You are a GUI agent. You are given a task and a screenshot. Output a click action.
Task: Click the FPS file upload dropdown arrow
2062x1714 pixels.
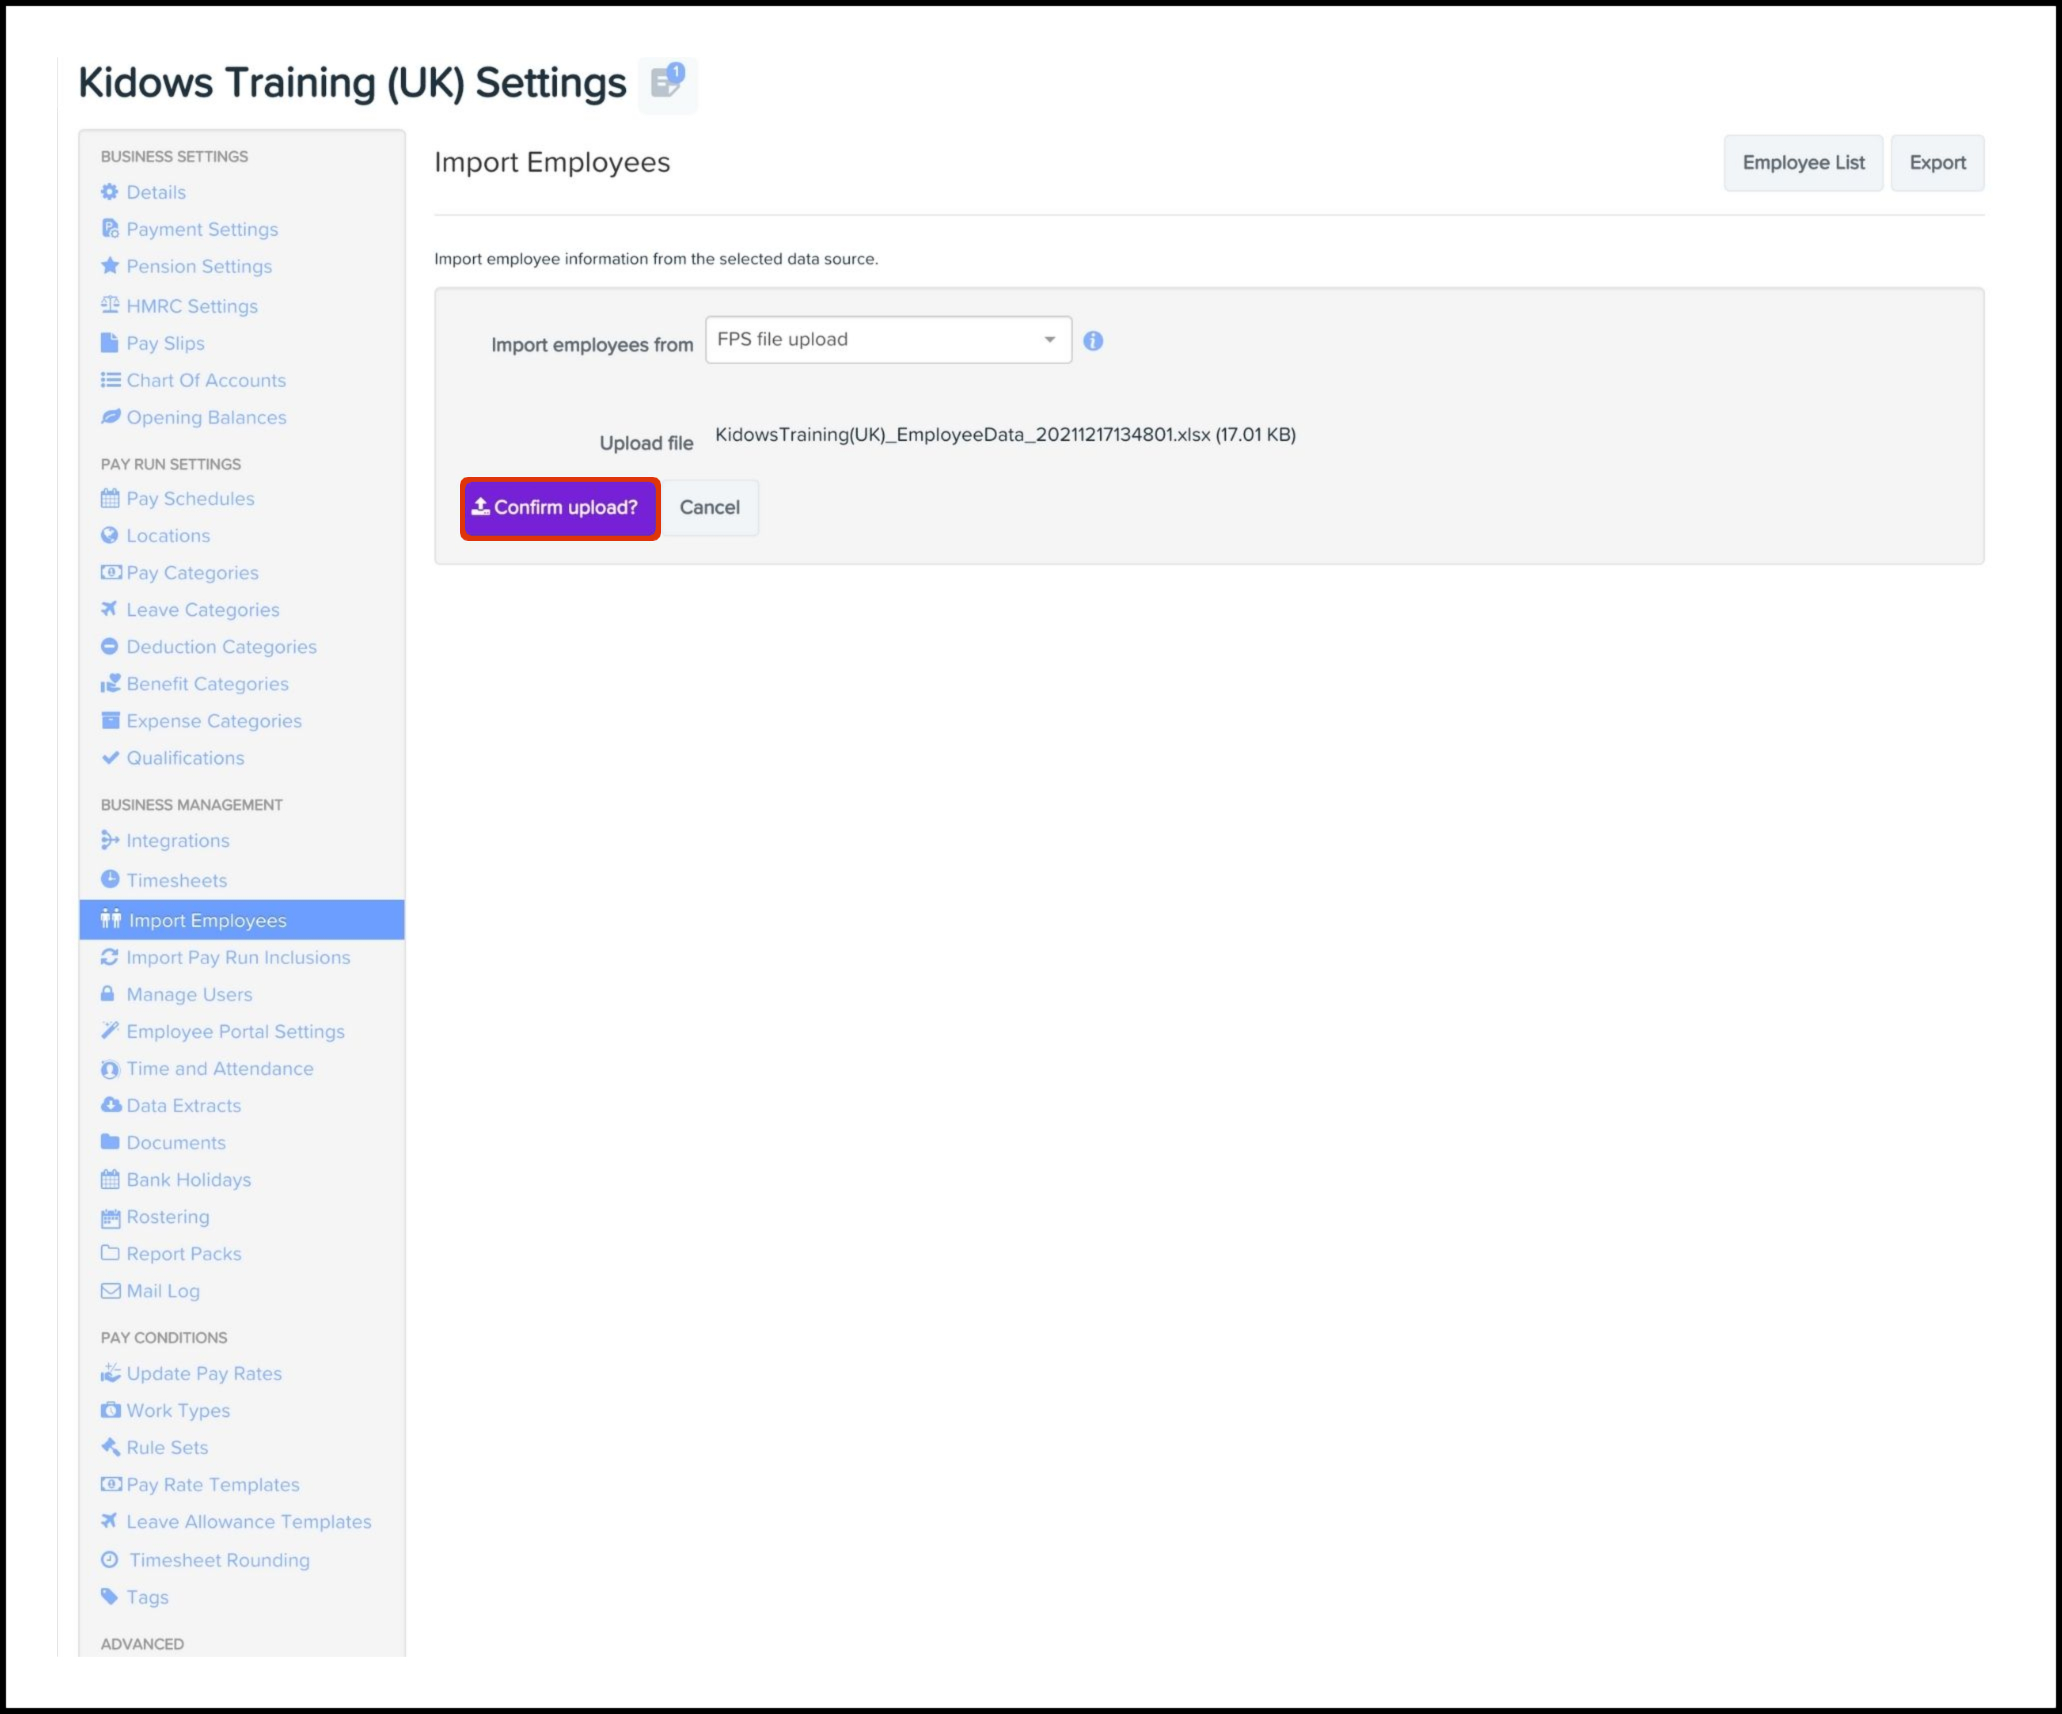pyautogui.click(x=1049, y=340)
